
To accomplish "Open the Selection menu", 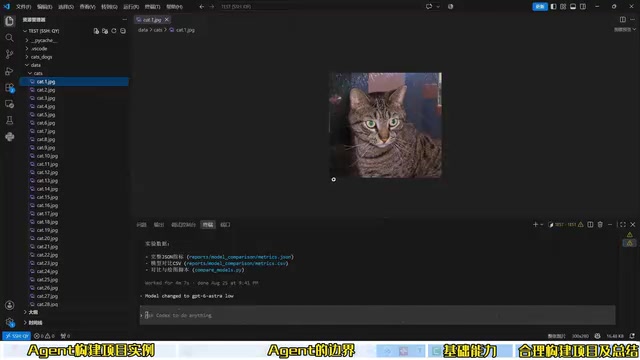I will pyautogui.click(x=66, y=7).
